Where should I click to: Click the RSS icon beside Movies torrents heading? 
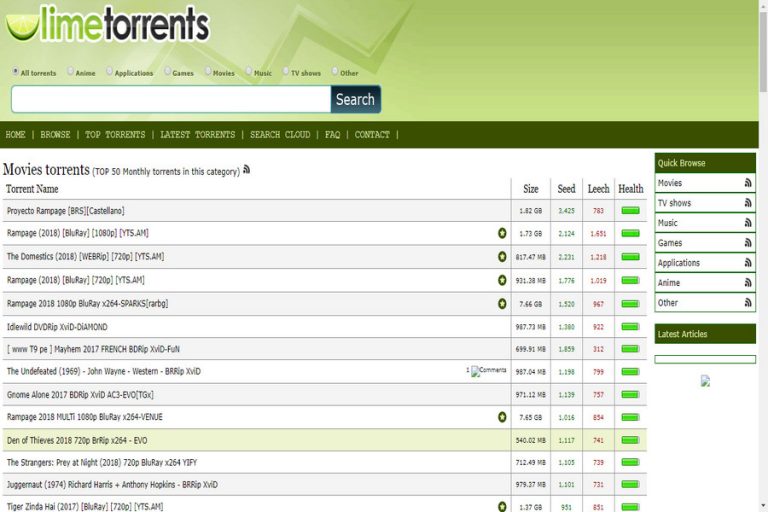point(247,170)
